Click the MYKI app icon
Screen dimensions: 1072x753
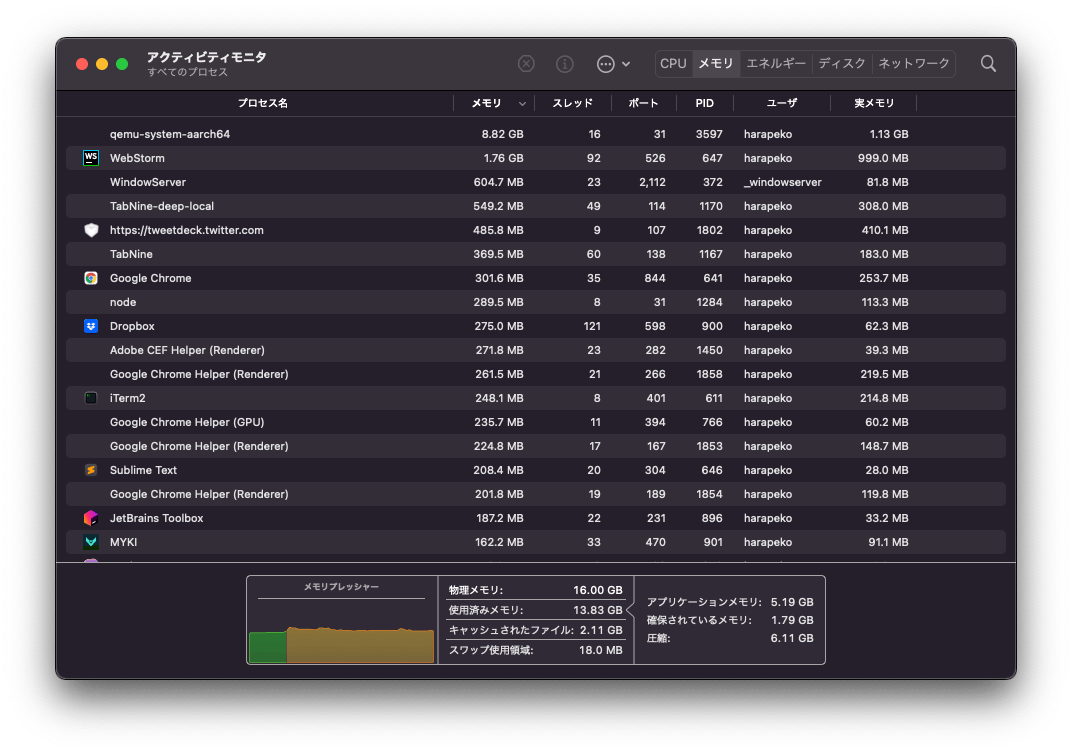coord(91,542)
